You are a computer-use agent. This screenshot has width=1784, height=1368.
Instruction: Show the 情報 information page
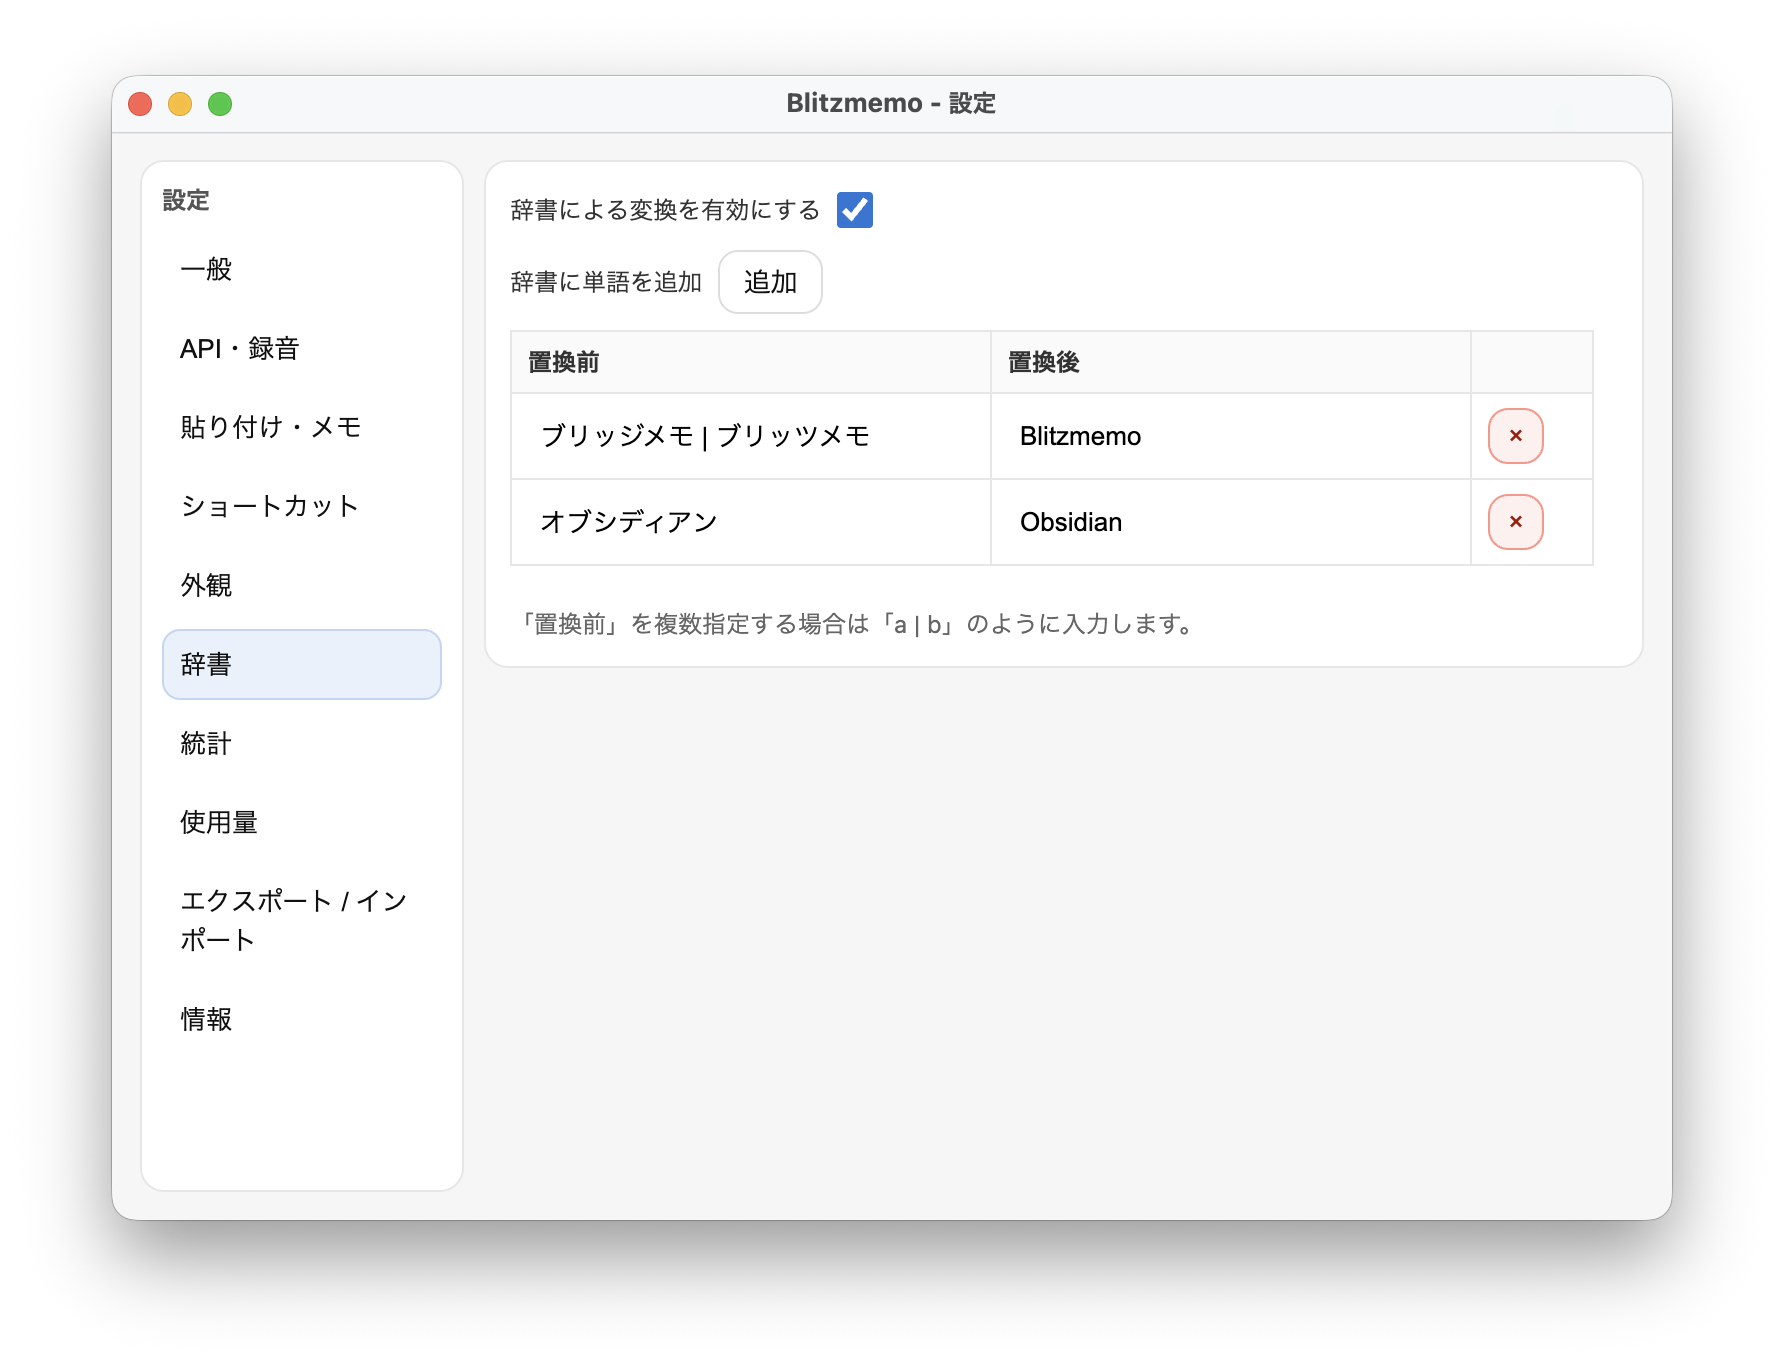[x=206, y=1020]
